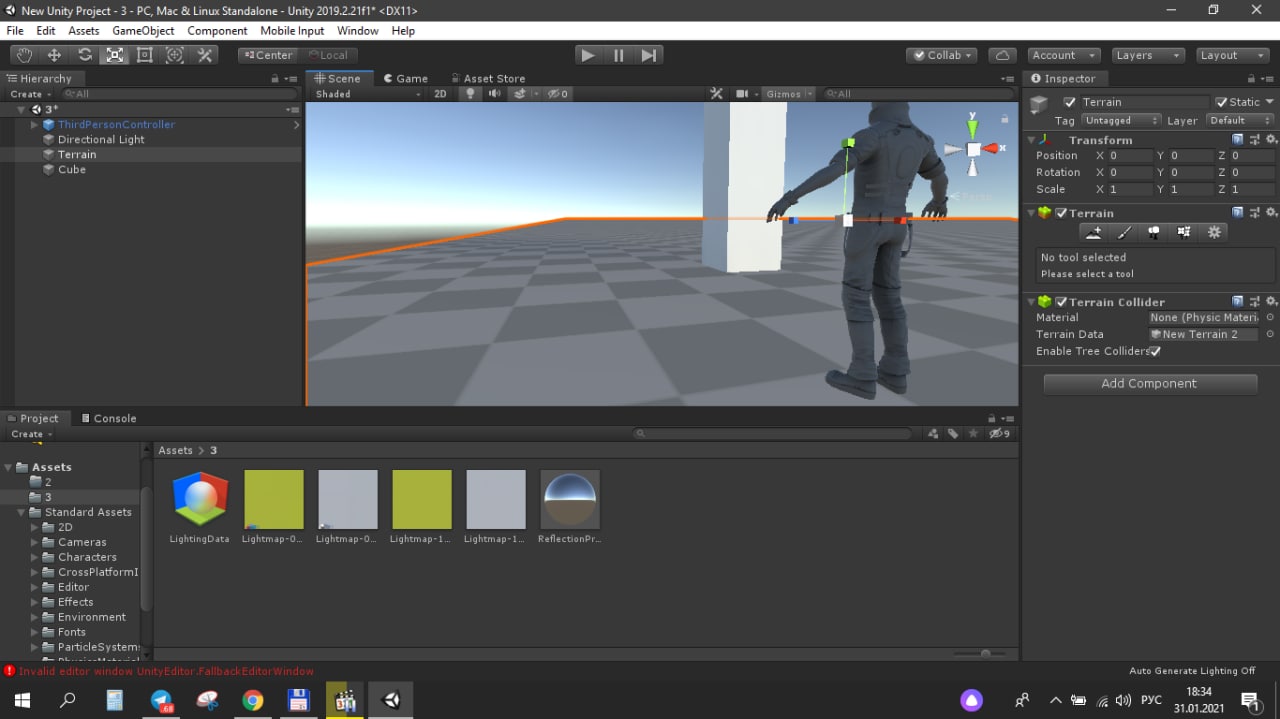Viewport: 1280px width, 719px height.
Task: Open the Window menu
Action: (x=357, y=31)
